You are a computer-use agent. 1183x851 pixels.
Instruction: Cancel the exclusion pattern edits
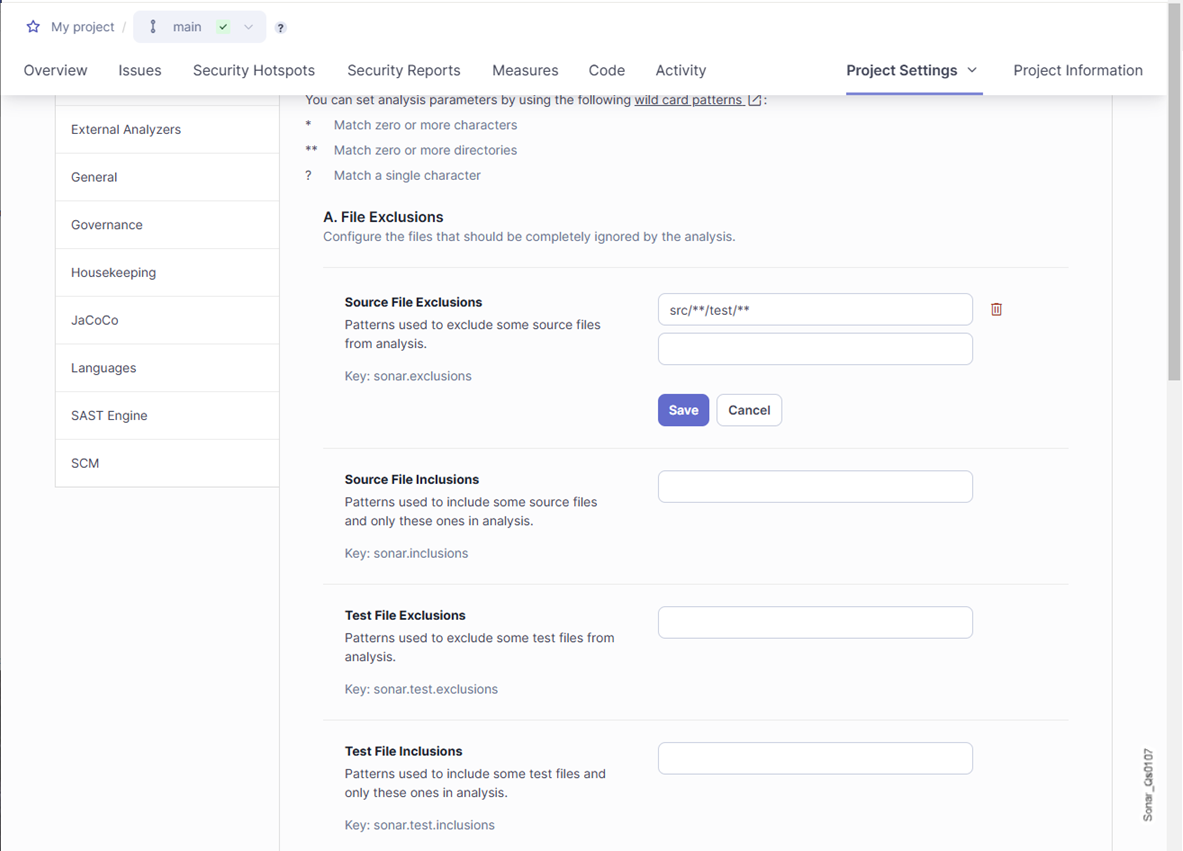click(748, 410)
